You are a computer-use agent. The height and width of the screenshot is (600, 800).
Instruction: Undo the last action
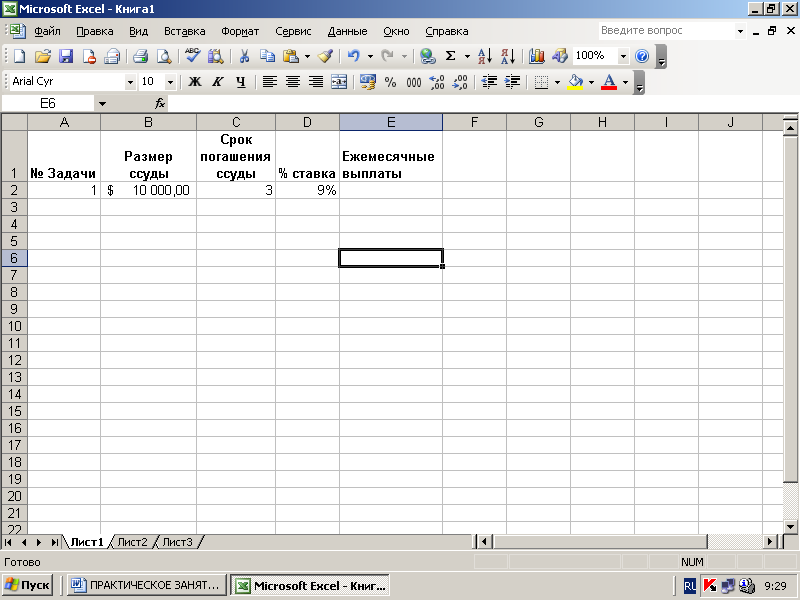[x=354, y=56]
